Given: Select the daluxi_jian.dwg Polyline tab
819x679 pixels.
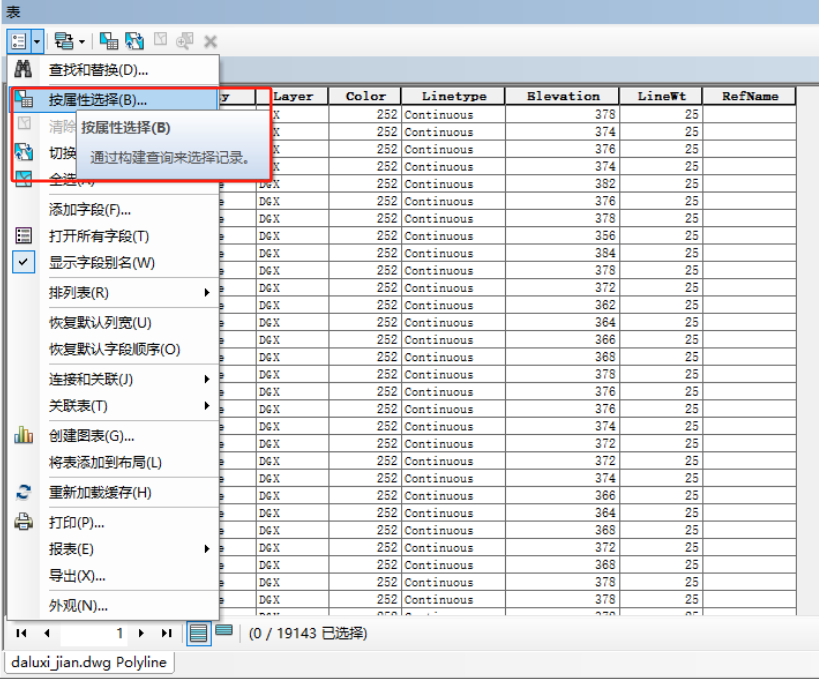Looking at the screenshot, I should pyautogui.click(x=89, y=662).
